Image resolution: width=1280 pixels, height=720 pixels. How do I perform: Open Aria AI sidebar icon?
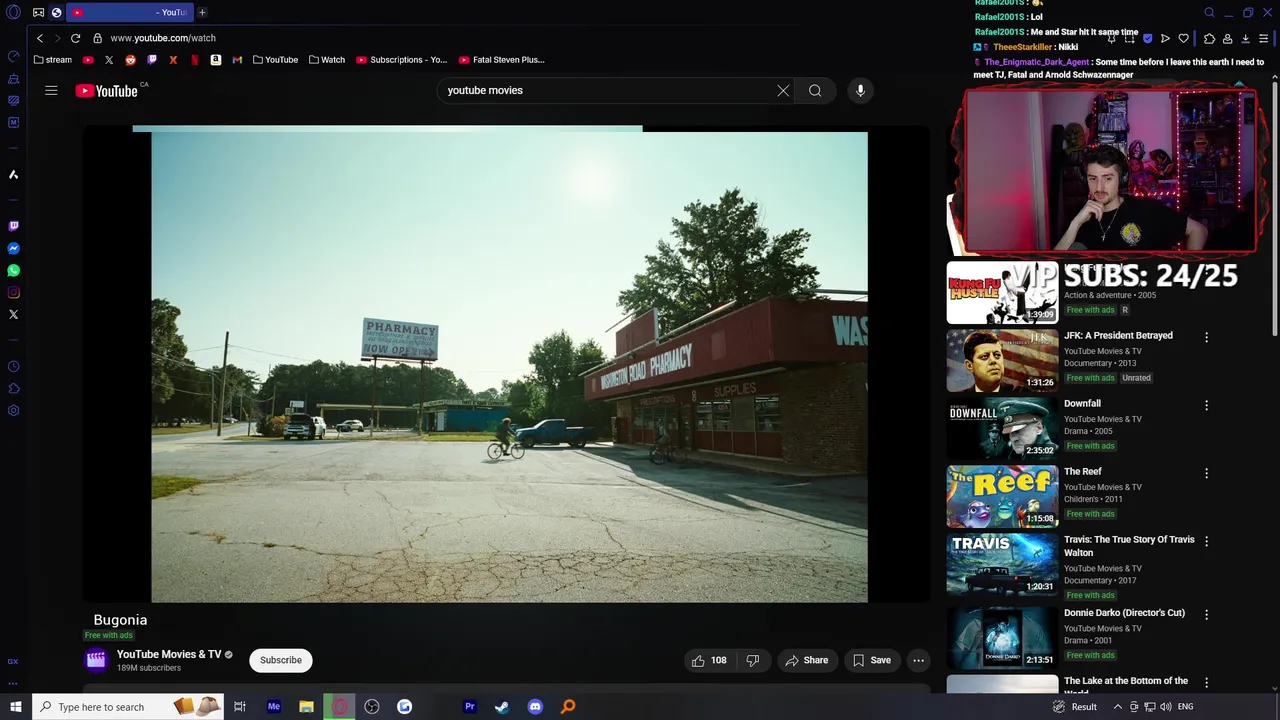tap(14, 174)
